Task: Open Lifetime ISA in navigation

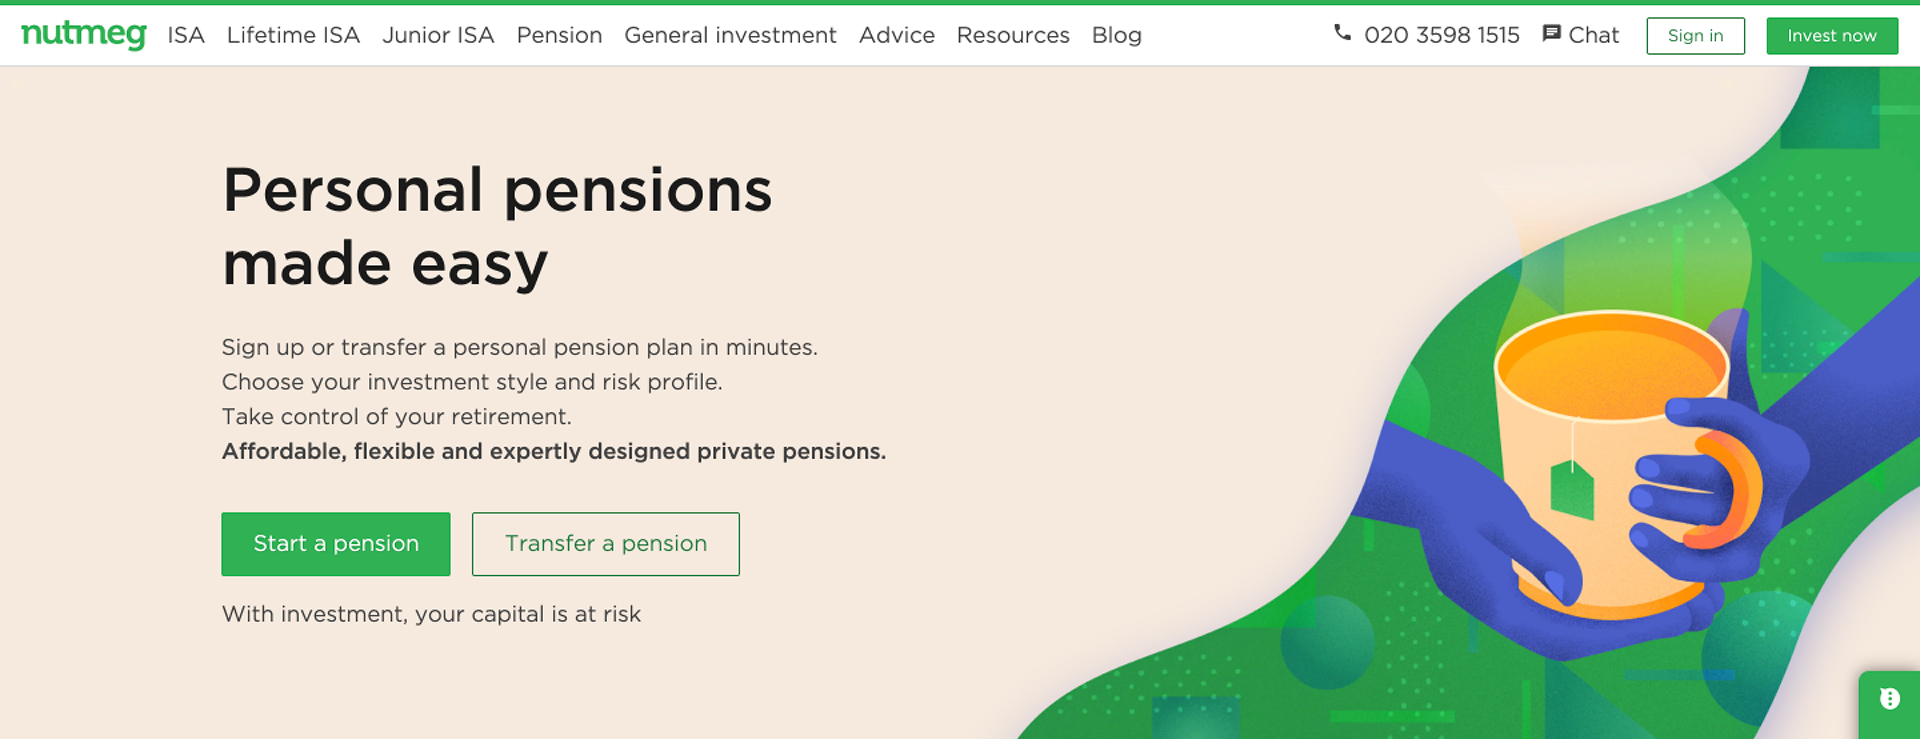Action: (293, 35)
